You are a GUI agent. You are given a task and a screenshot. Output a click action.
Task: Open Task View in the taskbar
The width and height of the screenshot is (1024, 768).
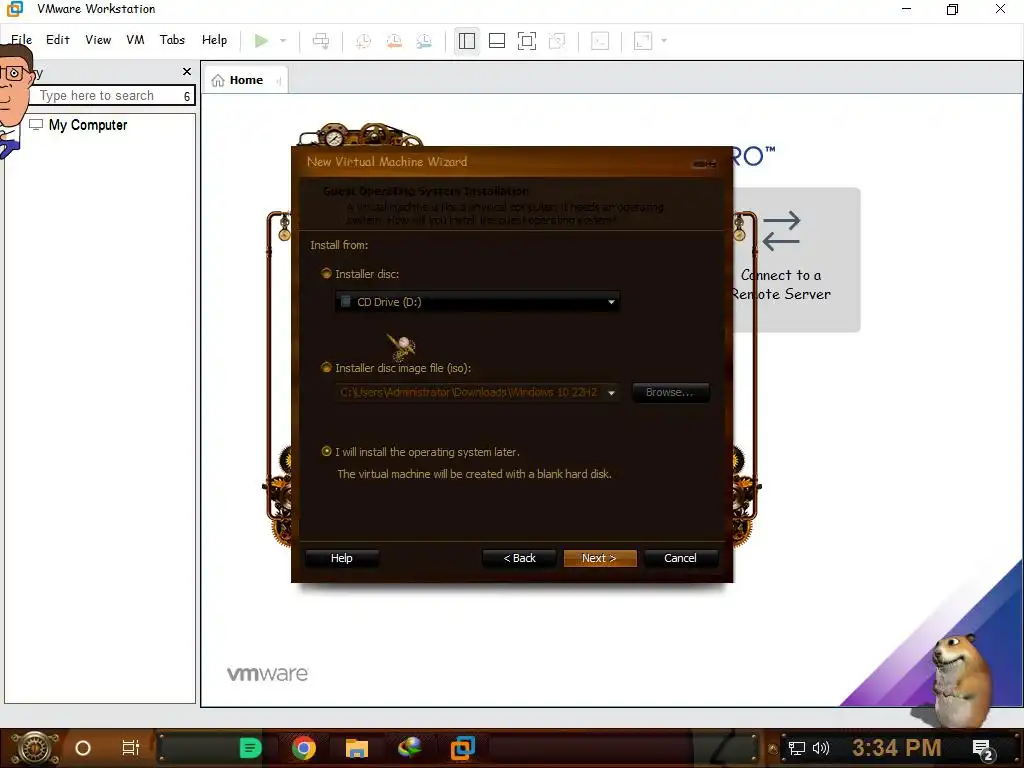(x=131, y=748)
